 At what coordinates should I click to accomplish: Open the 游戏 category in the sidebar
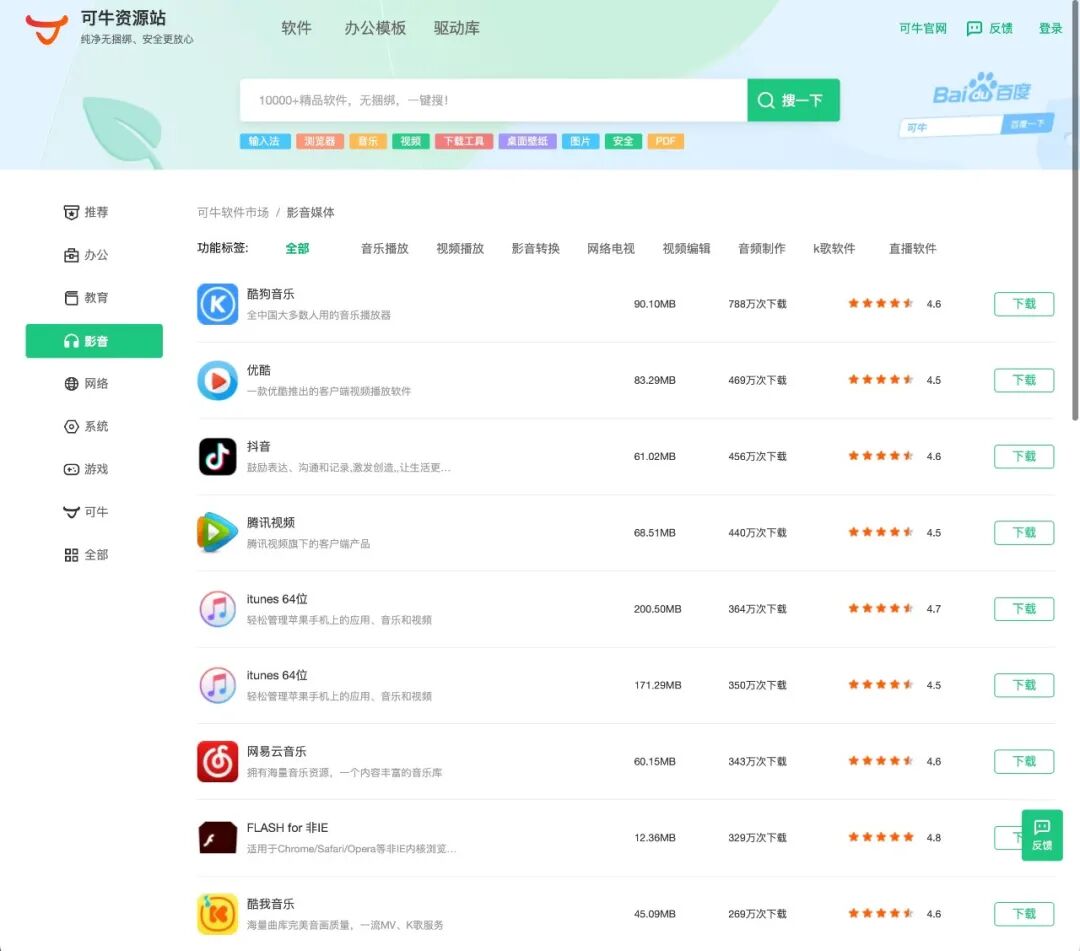[94, 468]
